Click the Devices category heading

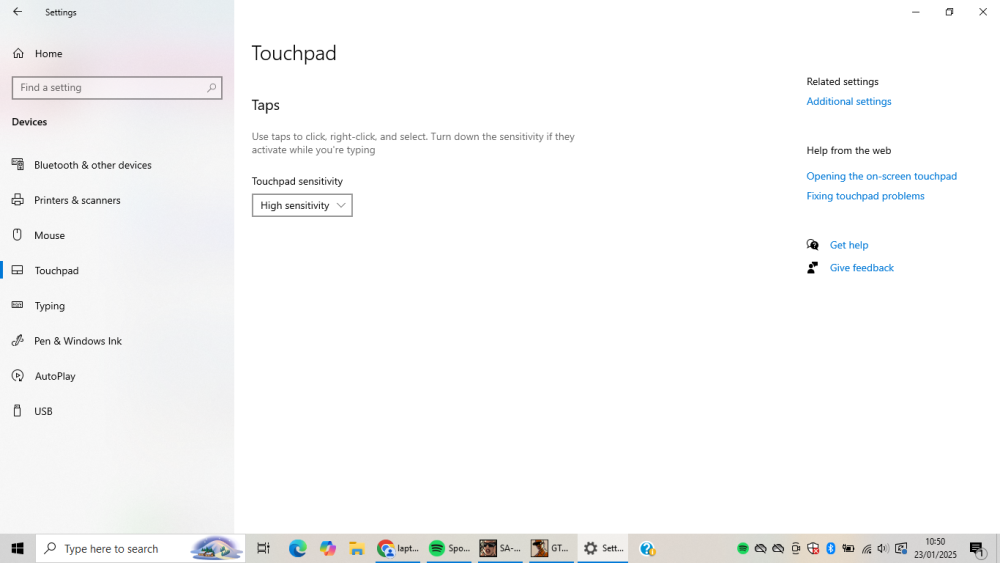point(29,122)
